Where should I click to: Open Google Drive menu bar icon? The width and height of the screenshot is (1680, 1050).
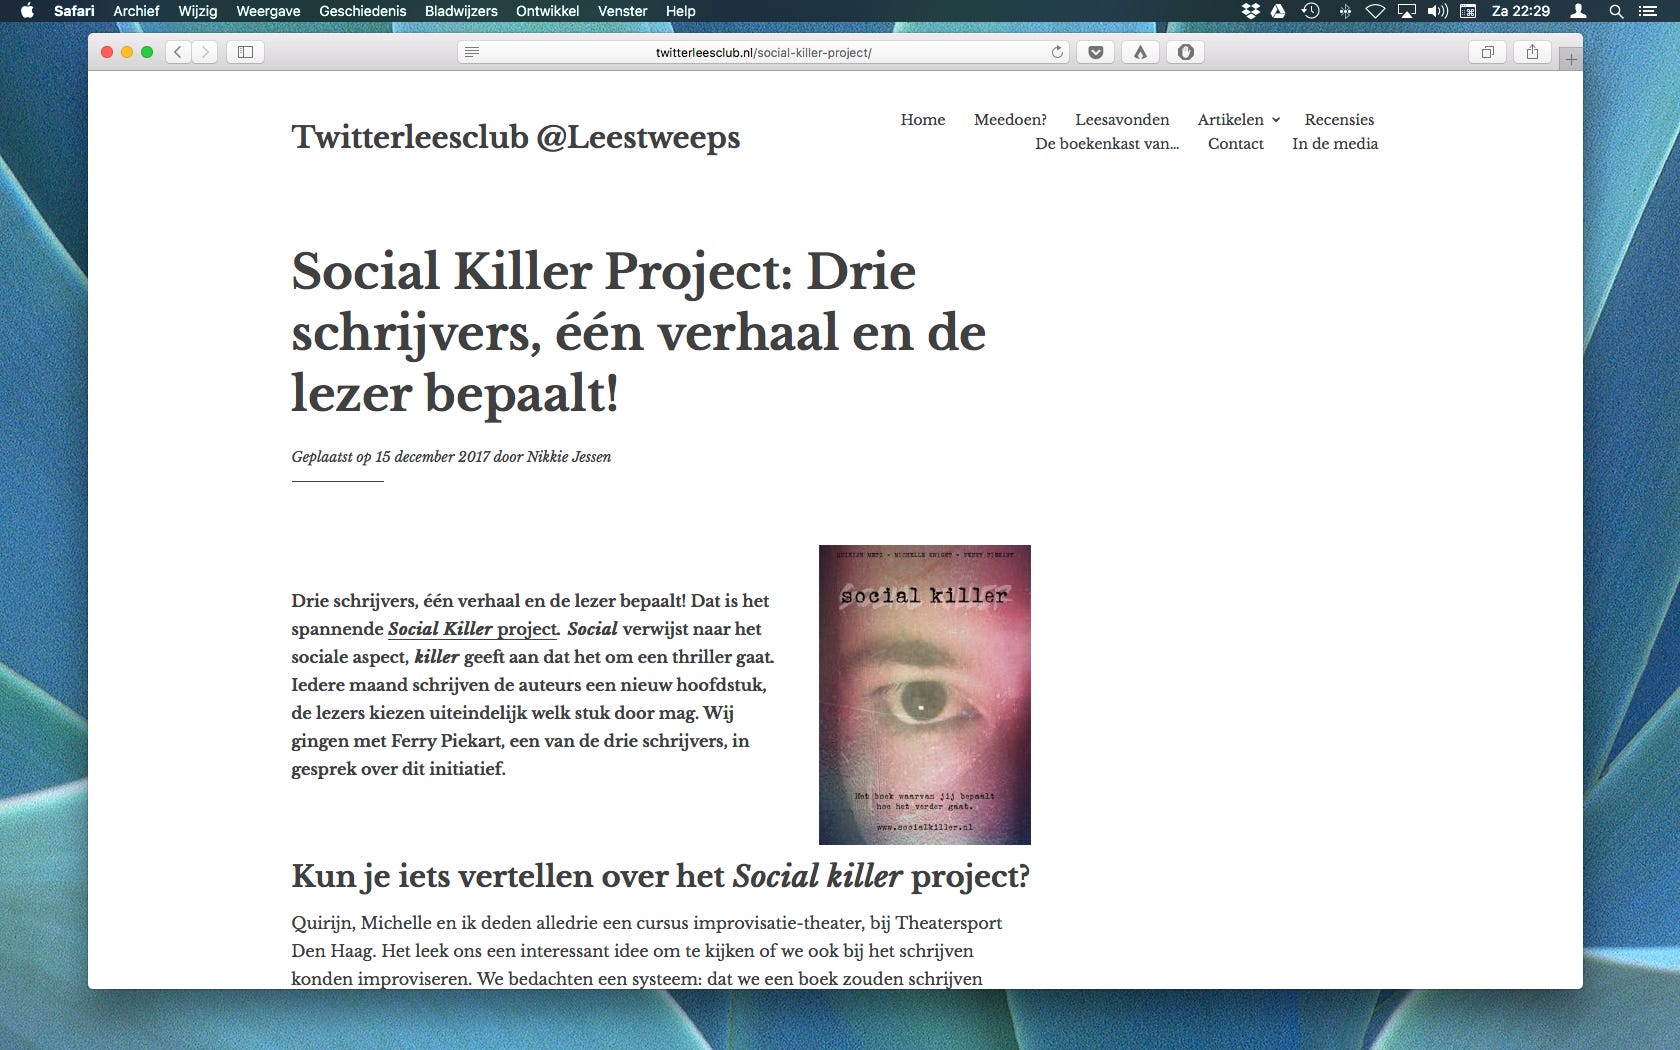tap(1278, 11)
